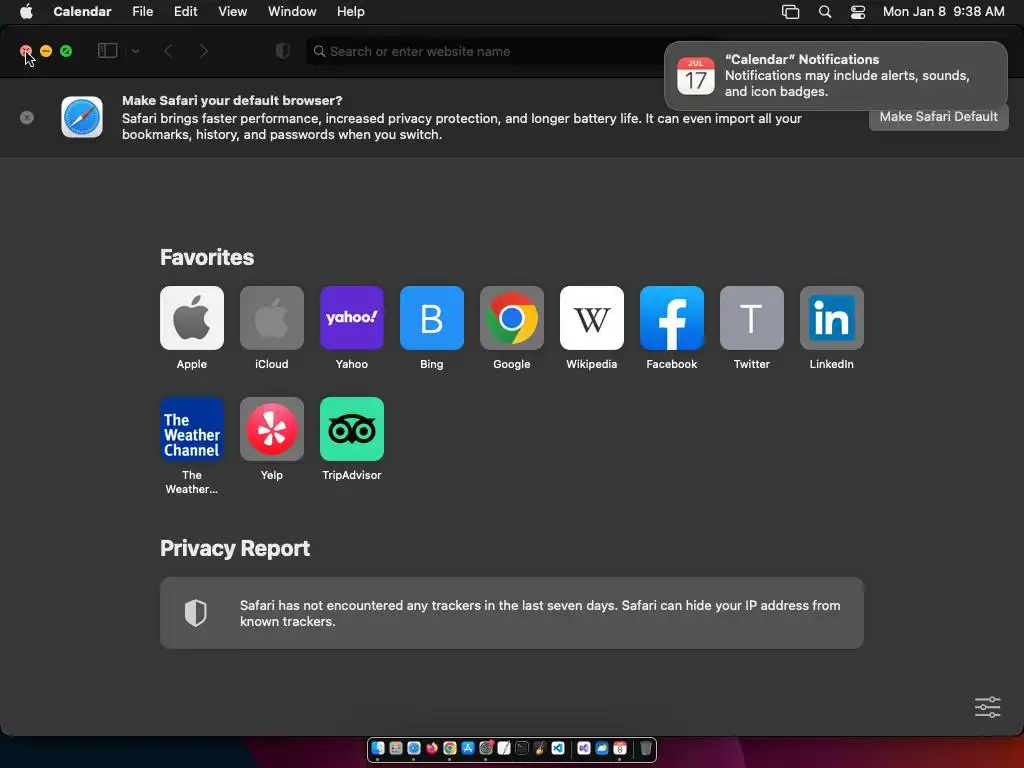Toggle the Safari sidebar button
The image size is (1024, 768).
pos(108,51)
